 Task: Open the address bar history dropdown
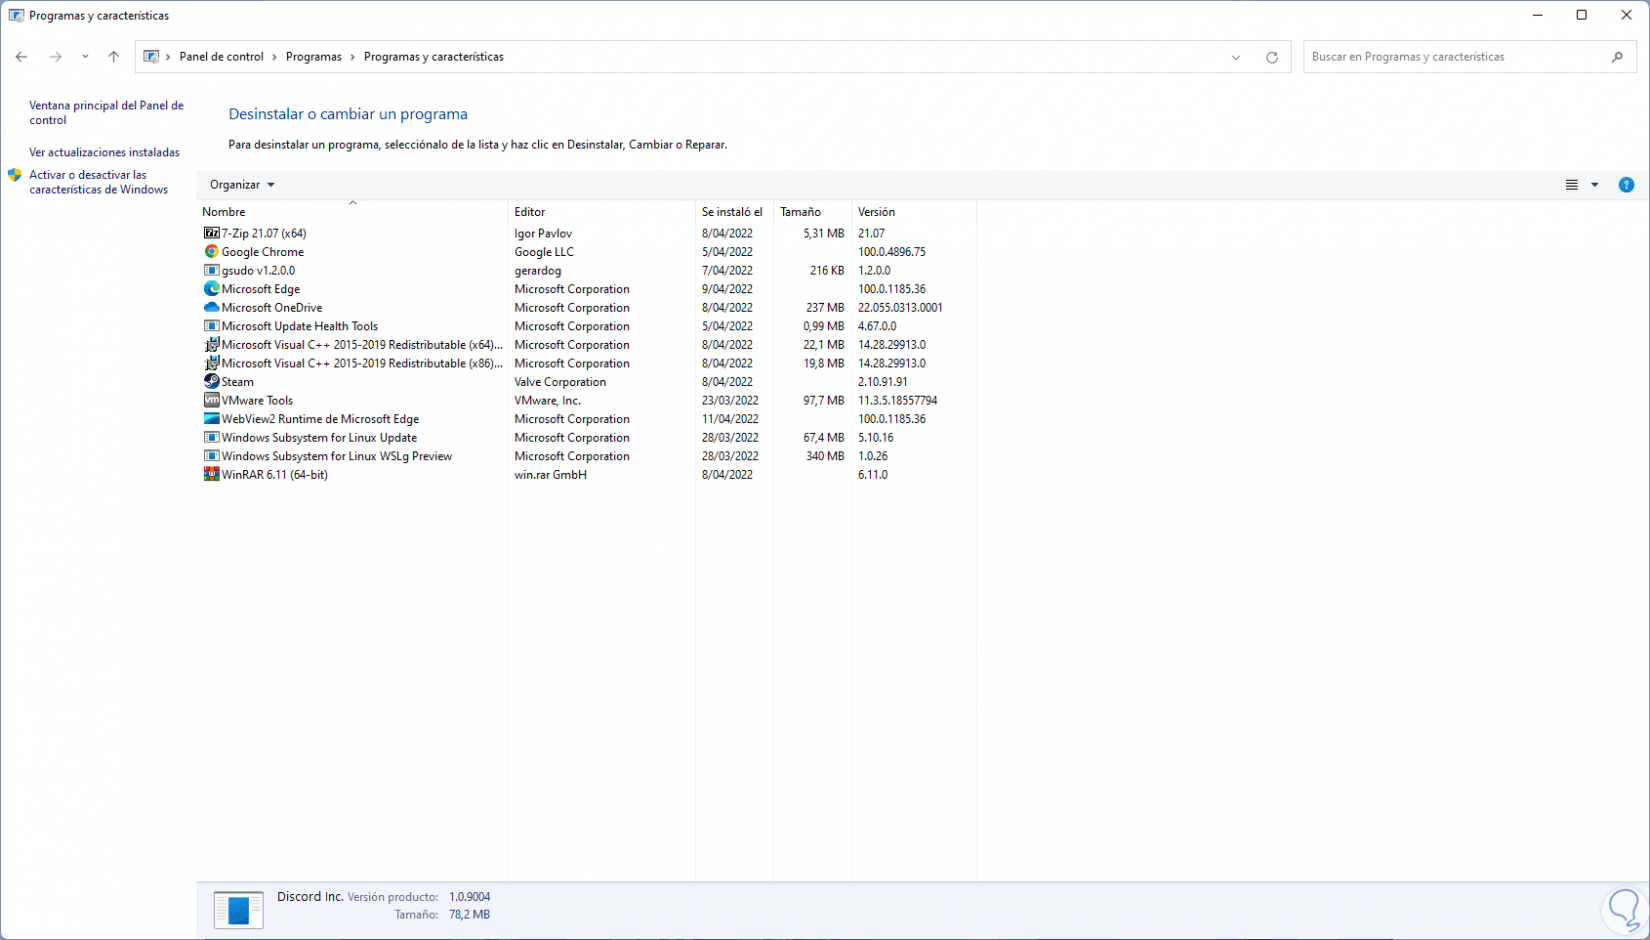(x=1236, y=57)
